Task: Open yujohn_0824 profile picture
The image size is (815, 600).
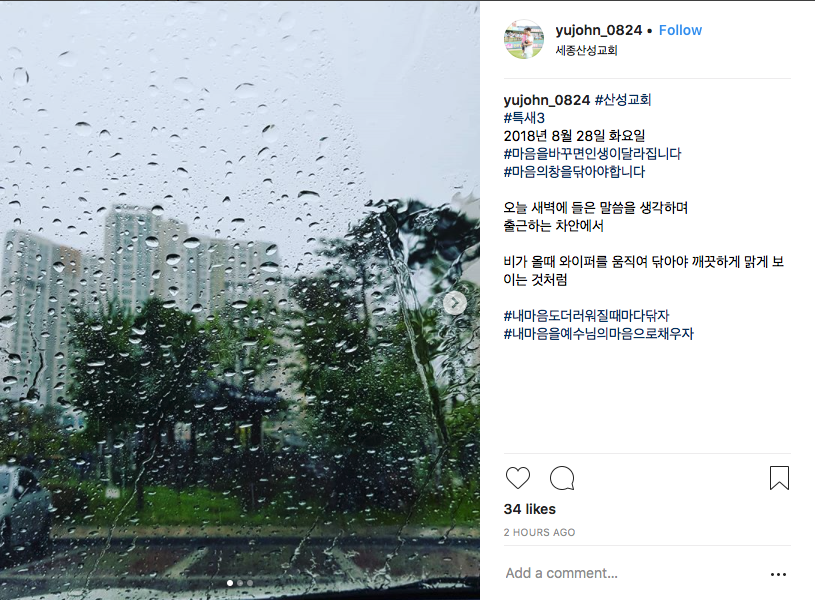Action: click(x=524, y=40)
